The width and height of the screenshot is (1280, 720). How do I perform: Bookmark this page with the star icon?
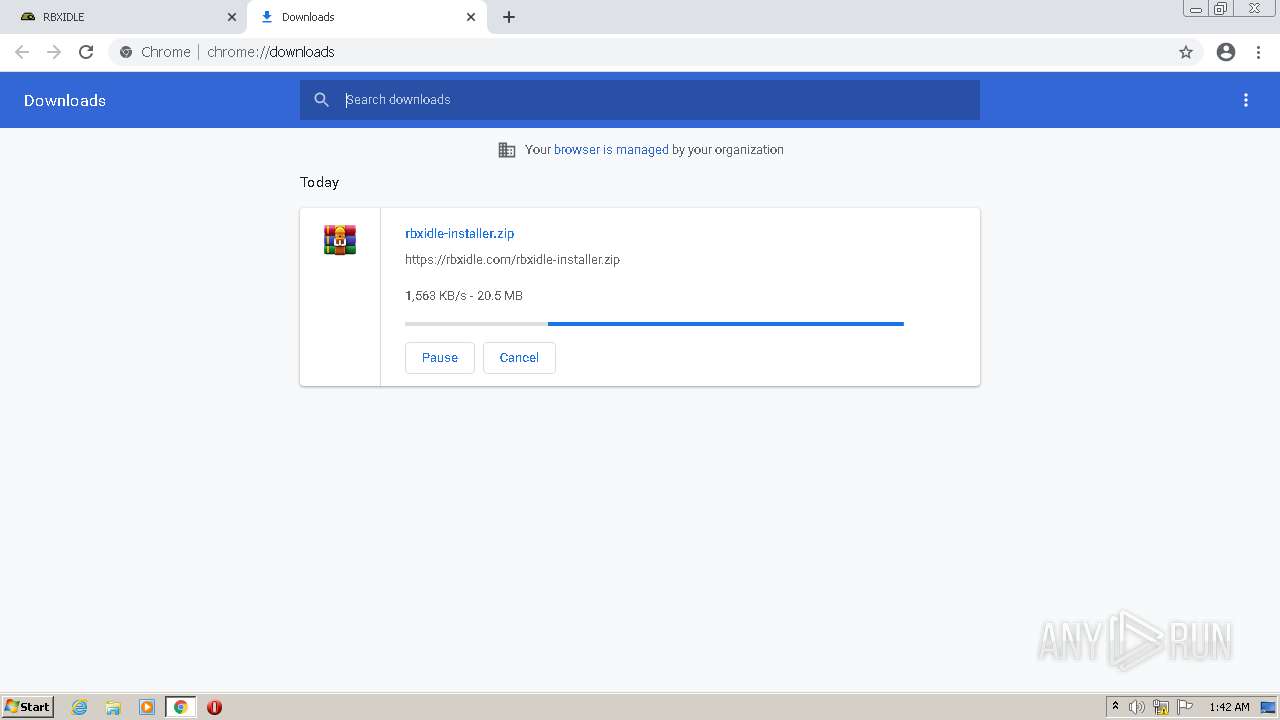coord(1186,52)
